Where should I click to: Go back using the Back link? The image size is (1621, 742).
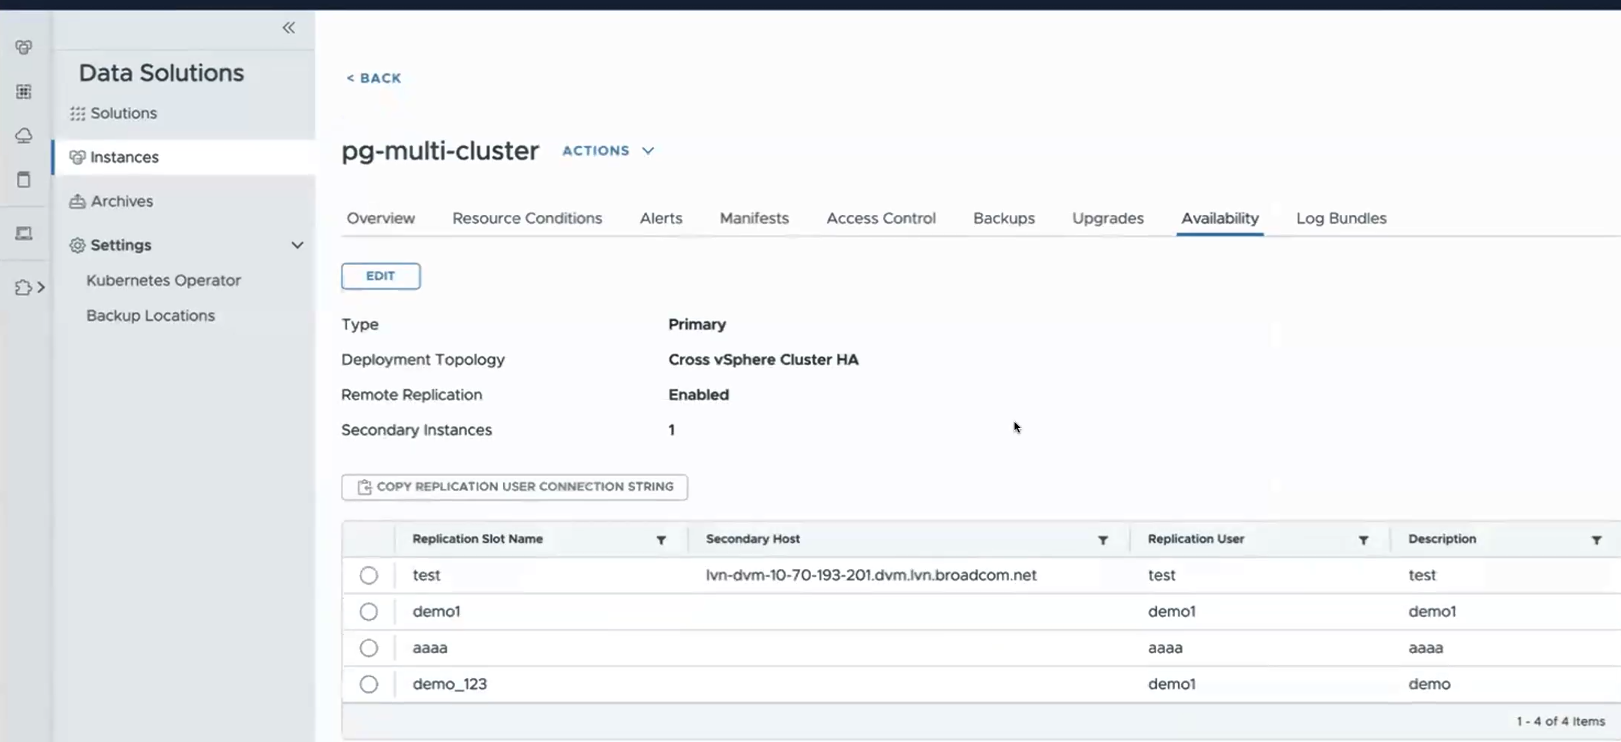point(374,78)
